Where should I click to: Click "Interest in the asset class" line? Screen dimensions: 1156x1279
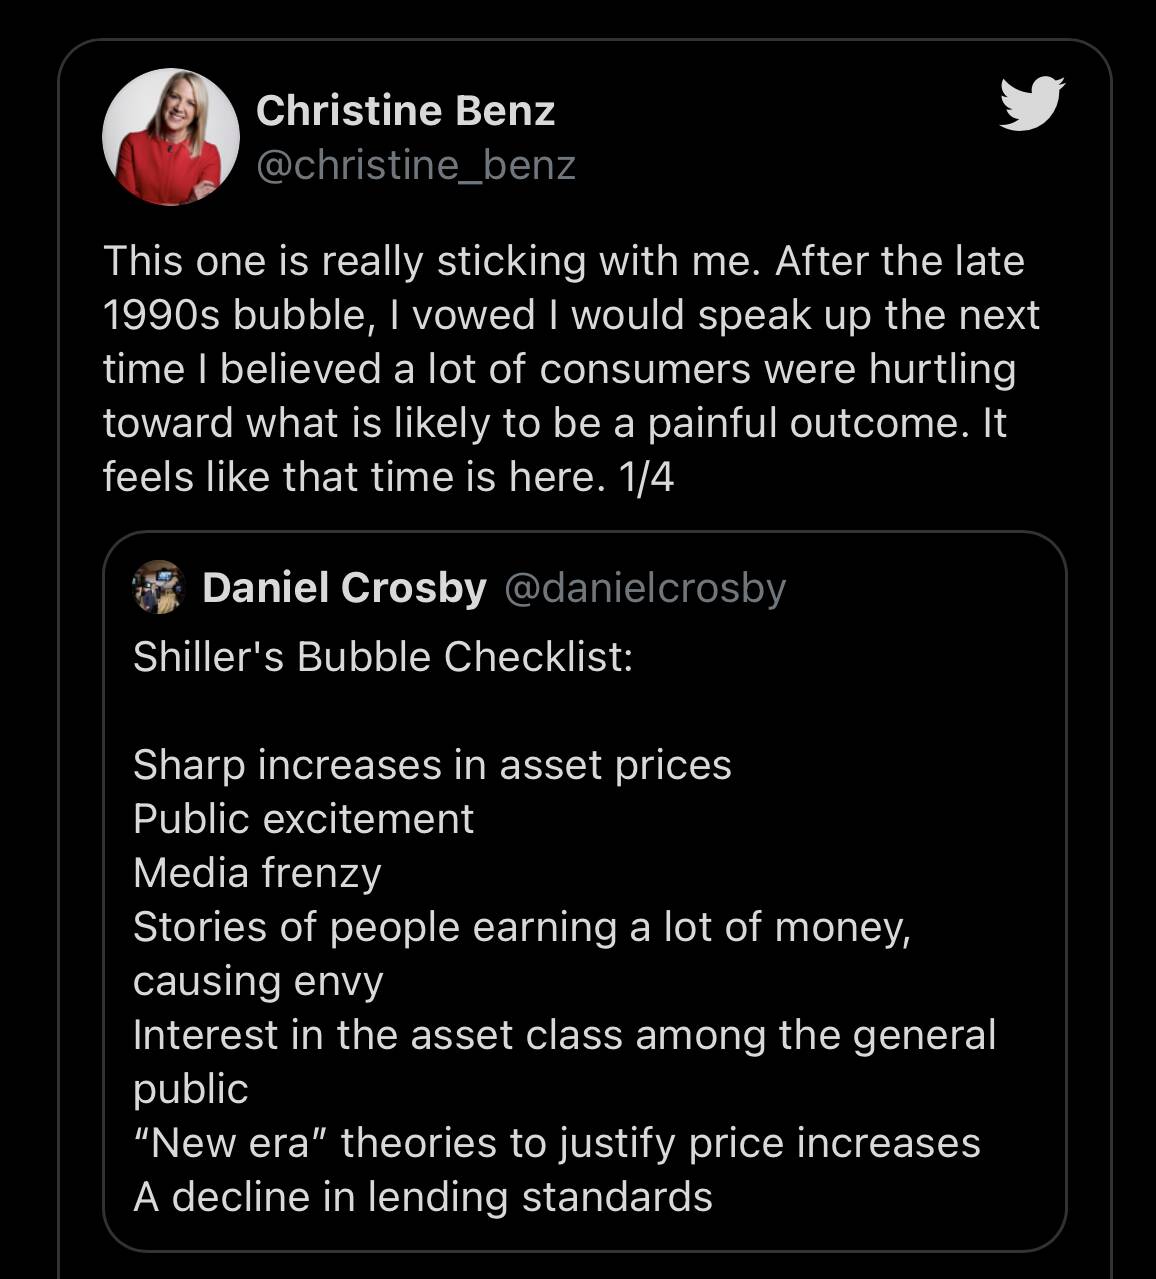(x=564, y=1035)
